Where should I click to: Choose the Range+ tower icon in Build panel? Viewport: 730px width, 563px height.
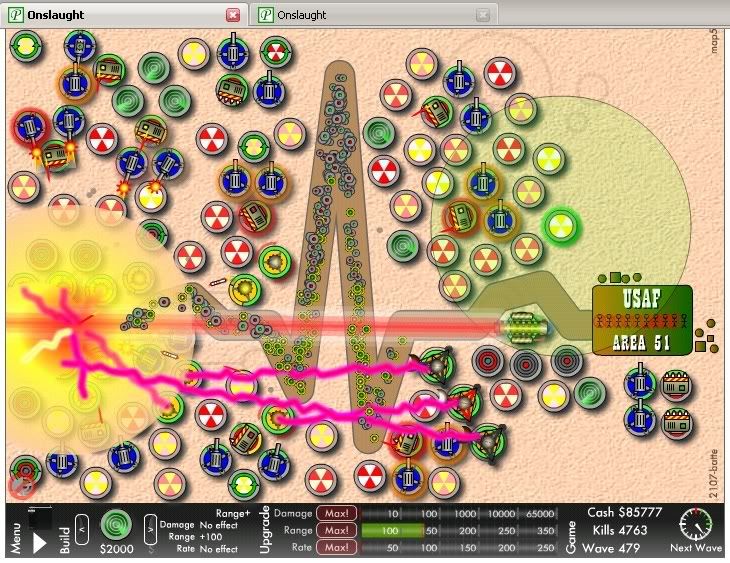click(x=116, y=525)
